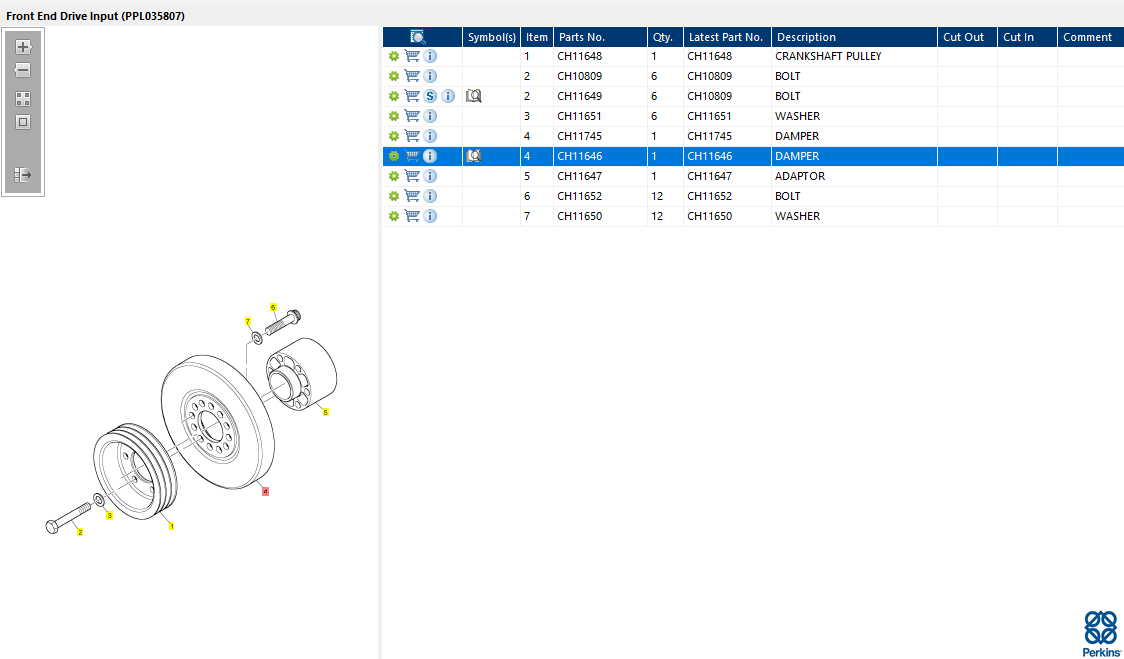Select callout 7 washer on diagram
Viewport: 1124px width, 659px height.
[248, 321]
